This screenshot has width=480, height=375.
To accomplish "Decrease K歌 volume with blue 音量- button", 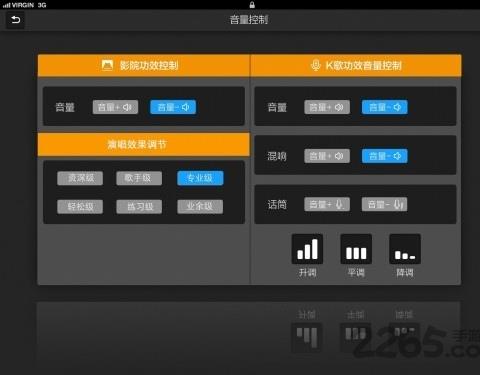I will click(385, 107).
